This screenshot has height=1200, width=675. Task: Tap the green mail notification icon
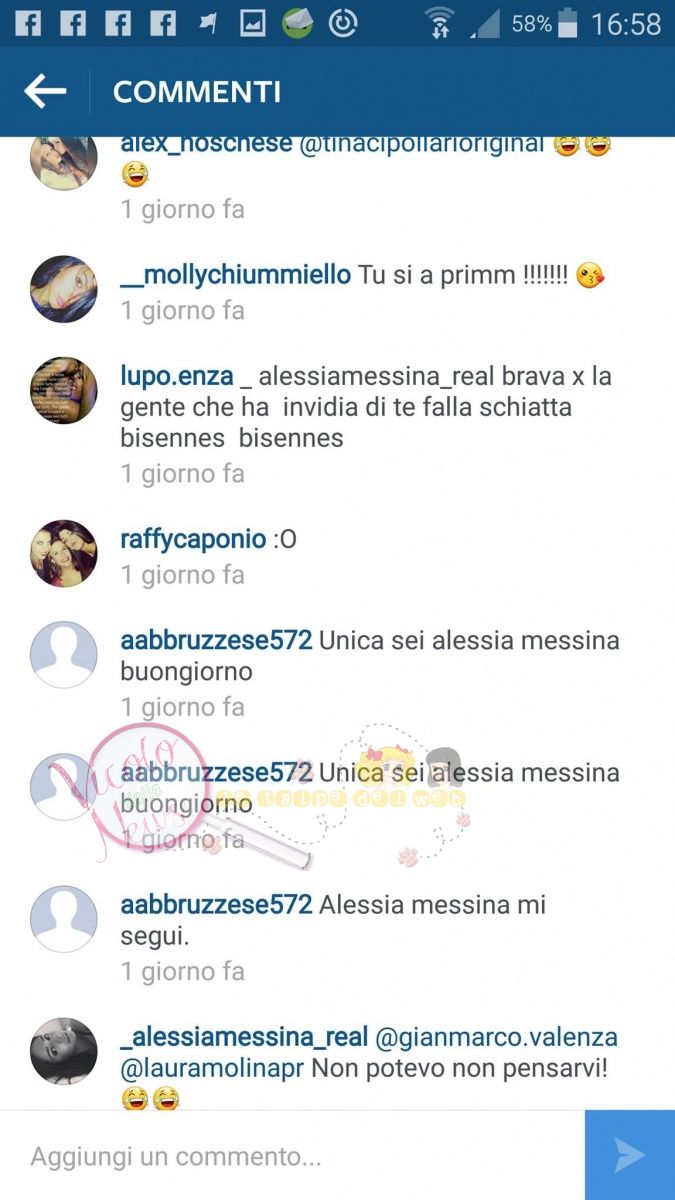[298, 23]
